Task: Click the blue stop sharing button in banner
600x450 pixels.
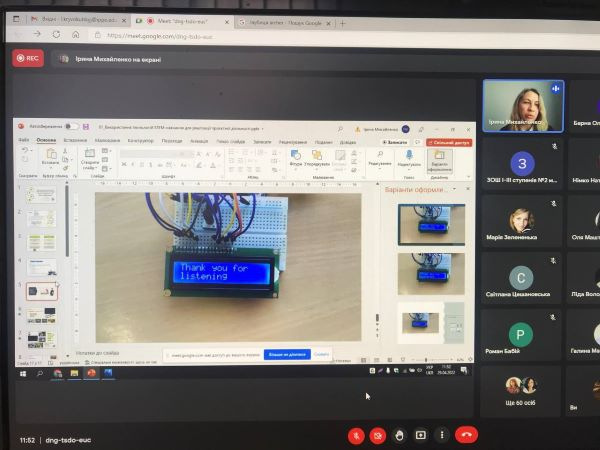Action: pos(287,355)
